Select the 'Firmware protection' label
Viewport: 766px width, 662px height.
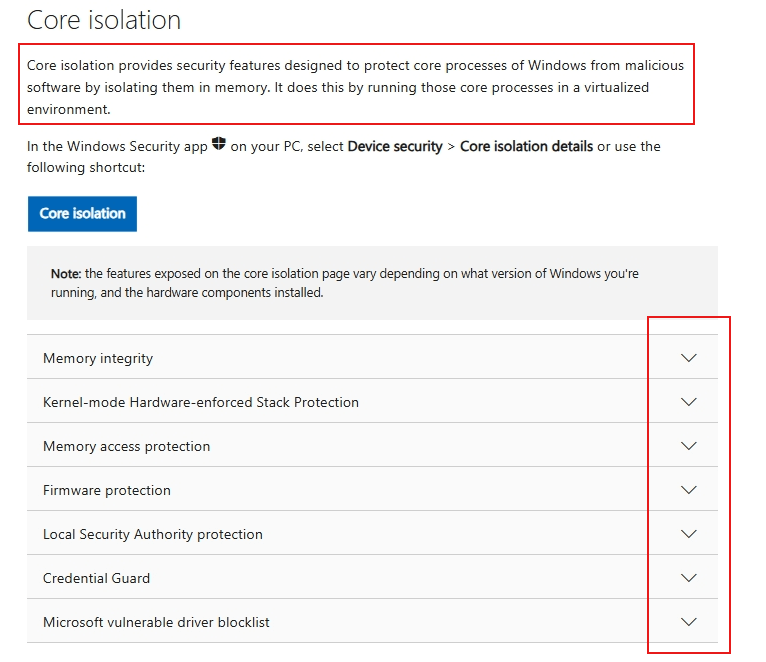106,490
